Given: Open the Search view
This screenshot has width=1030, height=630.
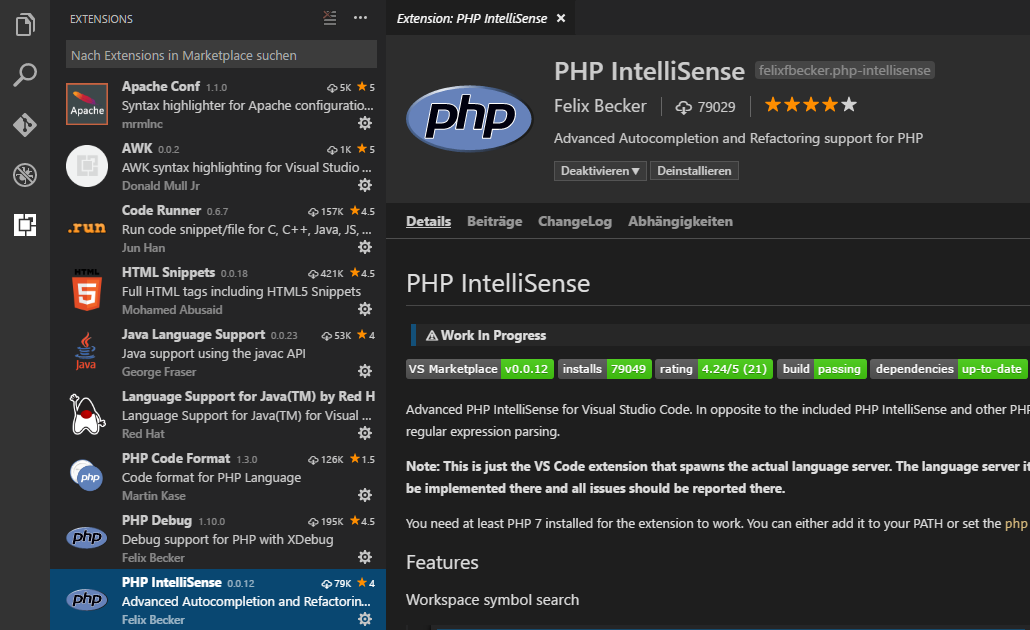Looking at the screenshot, I should (25, 75).
